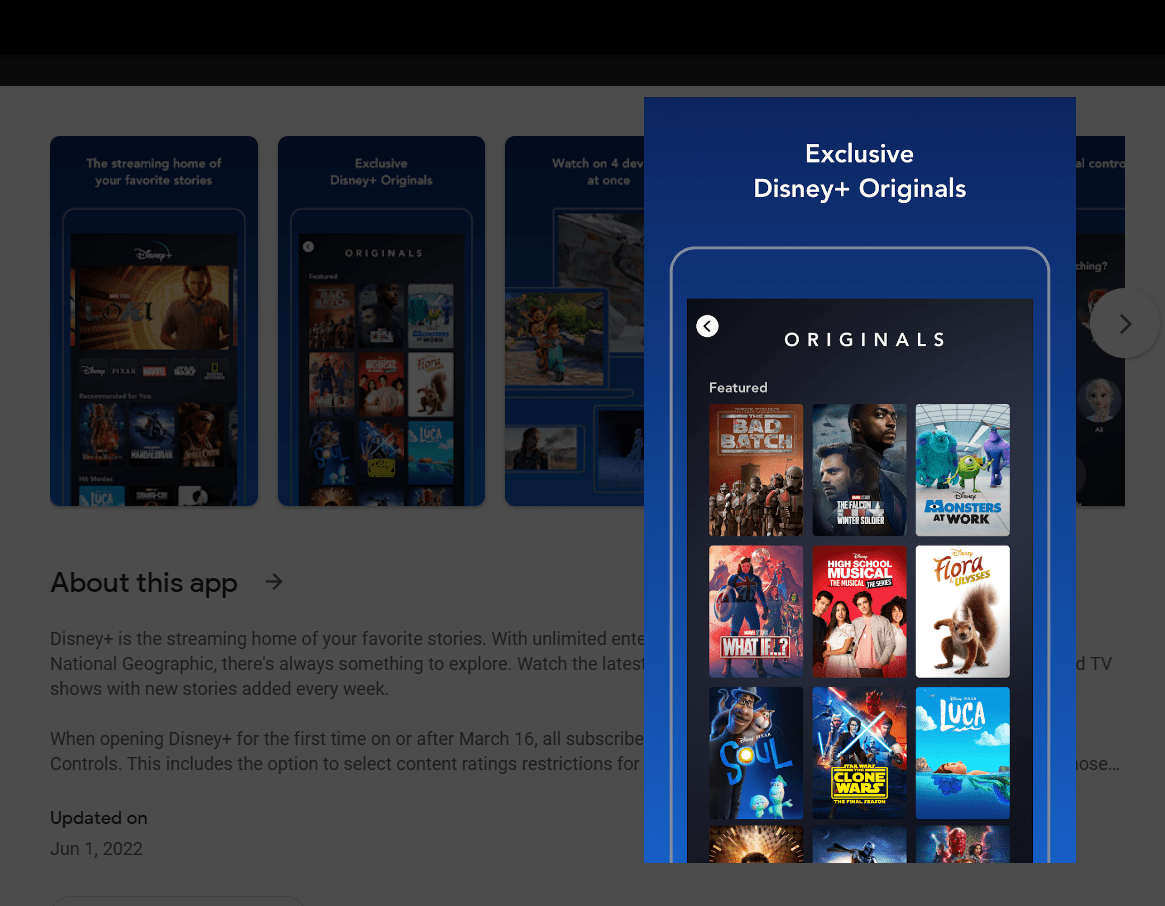Select the Soul movie poster
The width and height of the screenshot is (1165, 906).
(756, 753)
